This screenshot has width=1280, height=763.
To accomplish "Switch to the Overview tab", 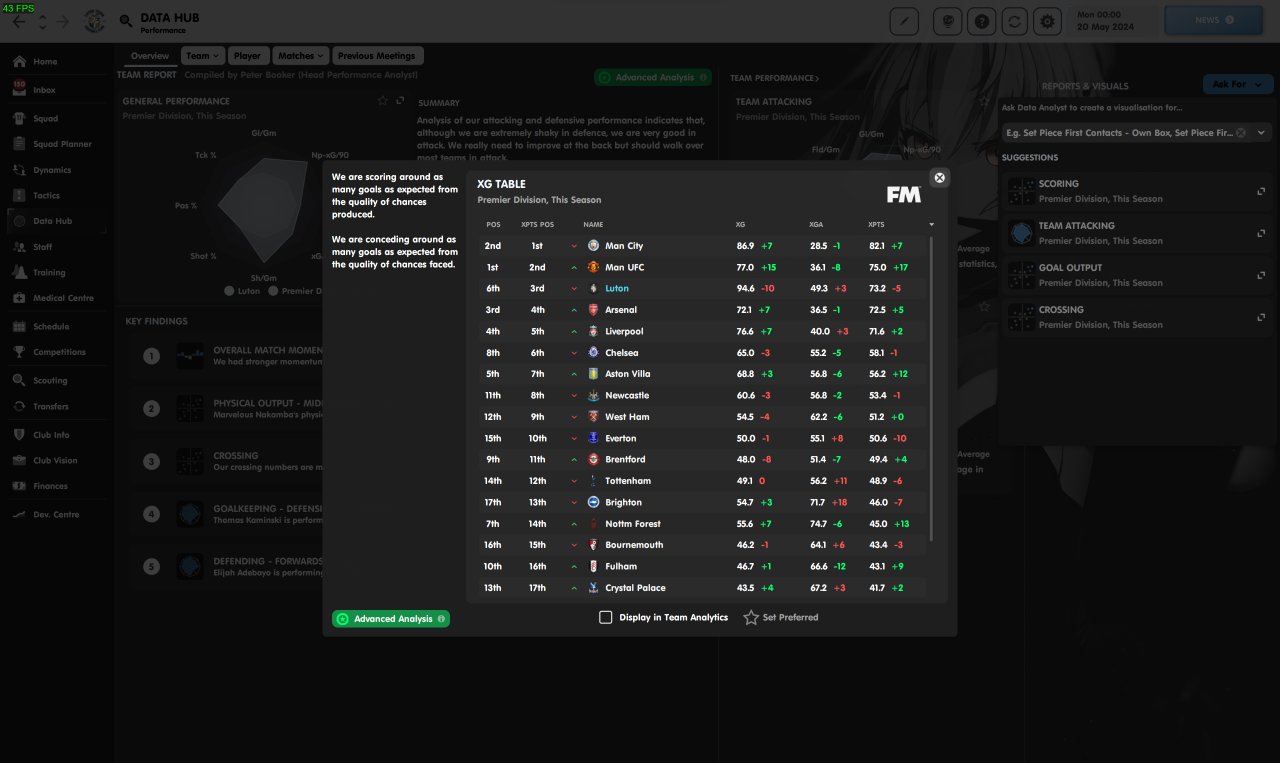I will click(150, 56).
